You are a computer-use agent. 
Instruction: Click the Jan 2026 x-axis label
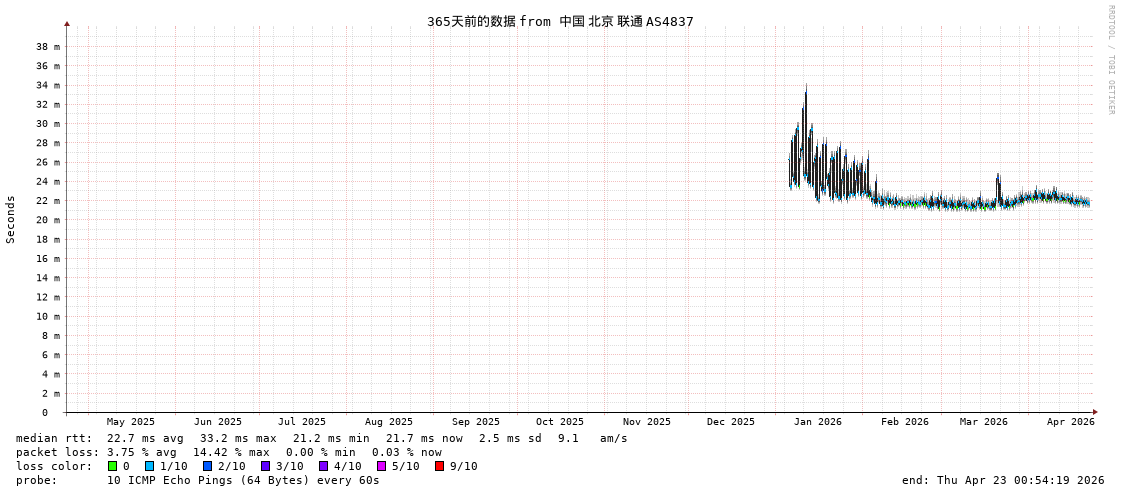[817, 422]
